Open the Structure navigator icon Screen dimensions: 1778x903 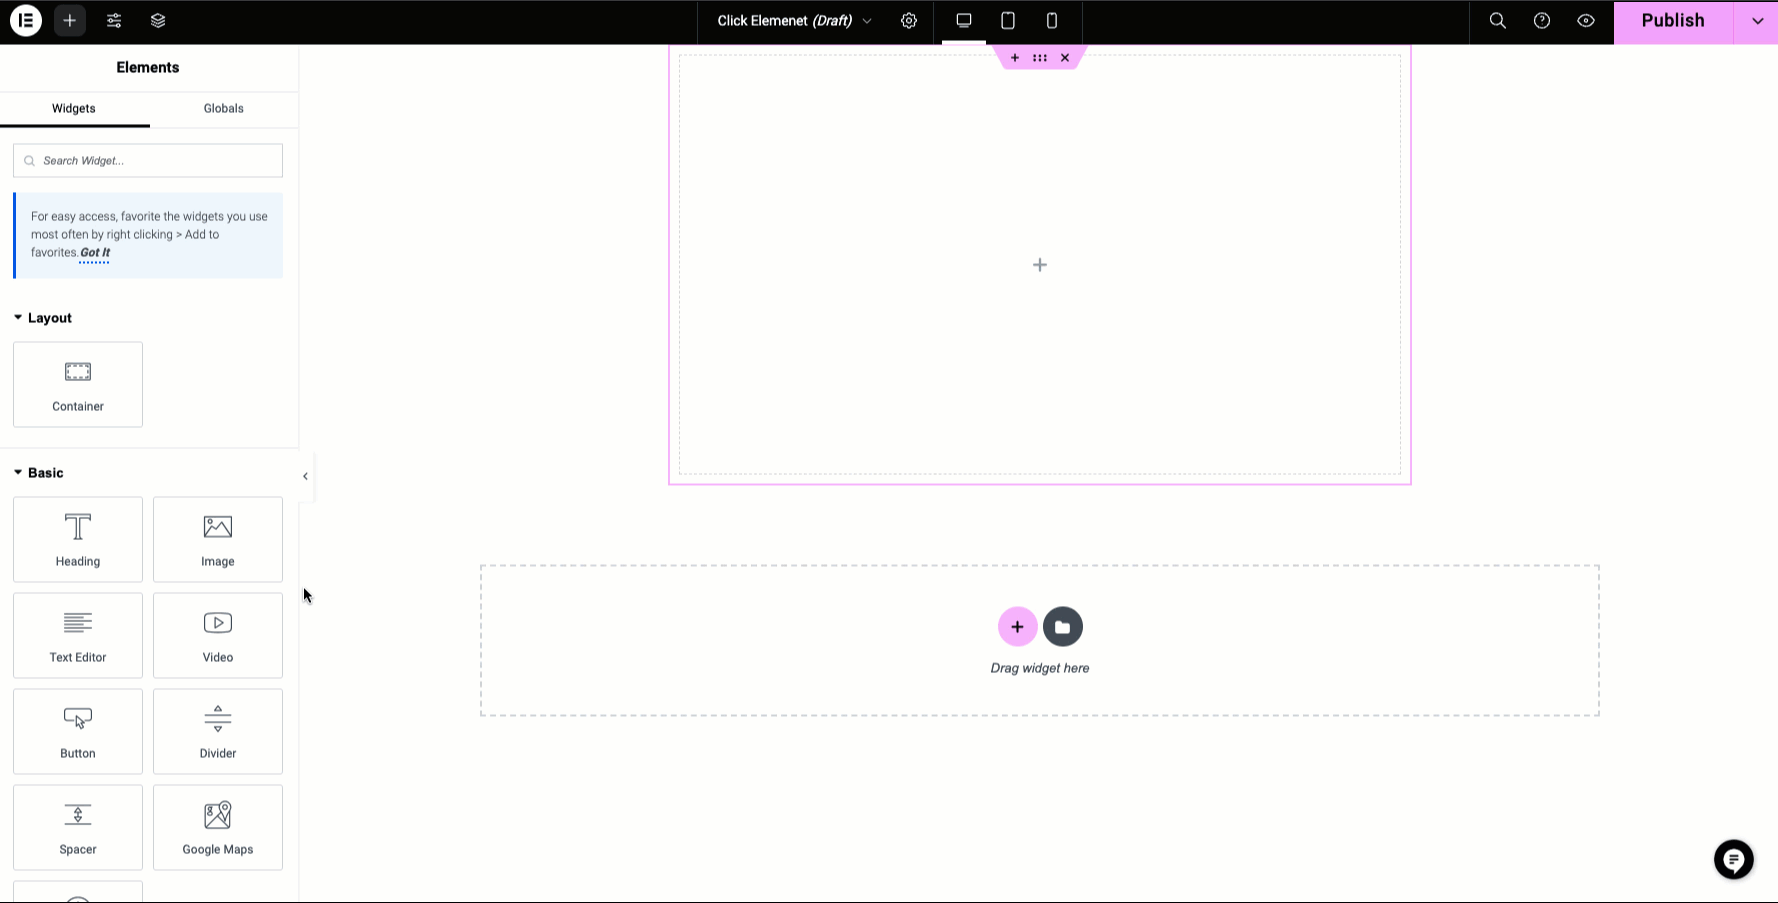click(x=157, y=20)
